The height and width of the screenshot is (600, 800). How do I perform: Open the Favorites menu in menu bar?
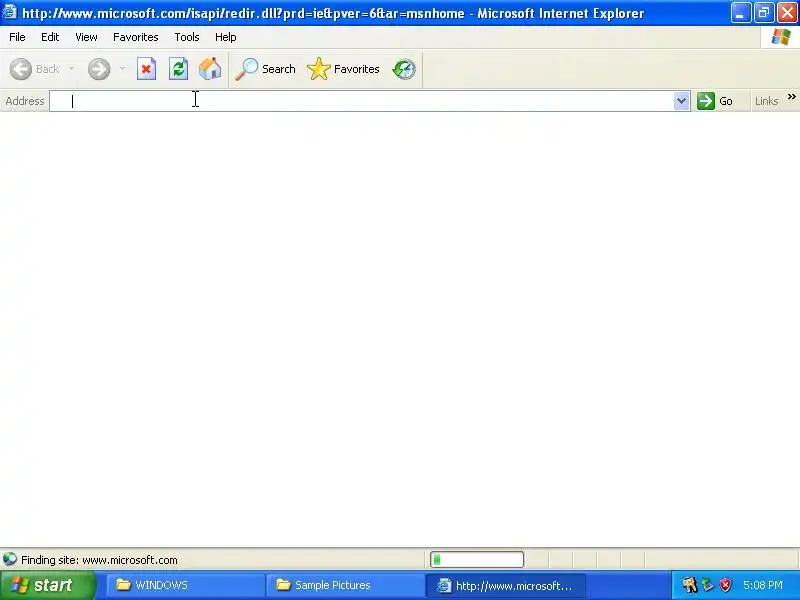(136, 37)
